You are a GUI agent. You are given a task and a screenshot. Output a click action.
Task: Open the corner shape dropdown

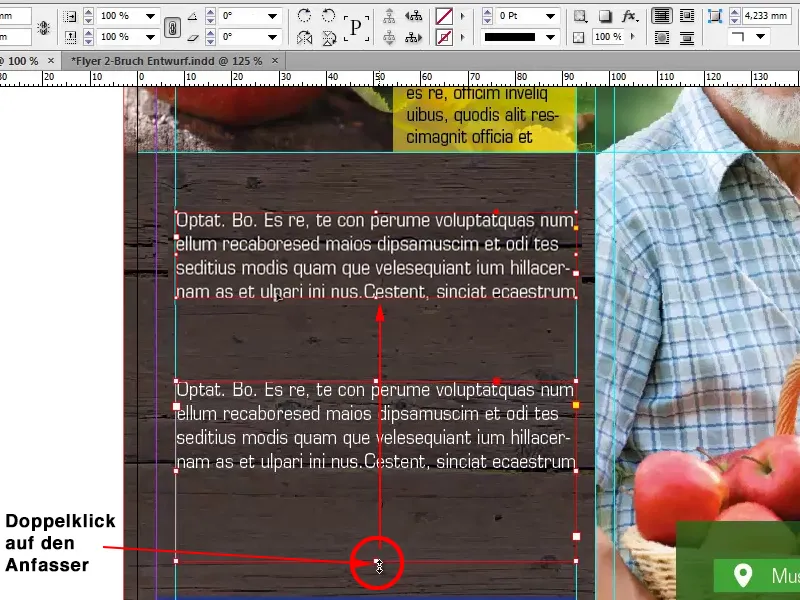pyautogui.click(x=760, y=37)
